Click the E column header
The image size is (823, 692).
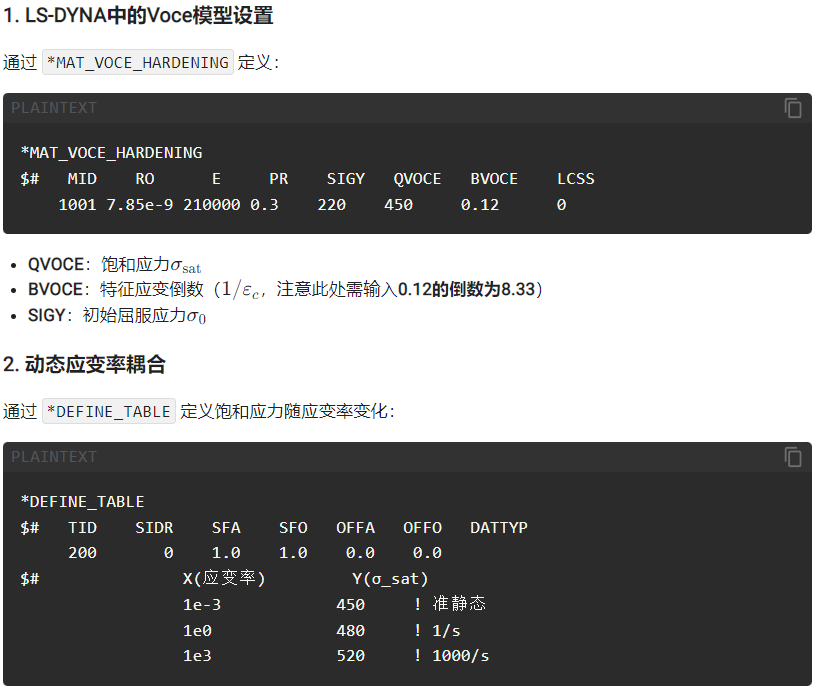pos(216,179)
